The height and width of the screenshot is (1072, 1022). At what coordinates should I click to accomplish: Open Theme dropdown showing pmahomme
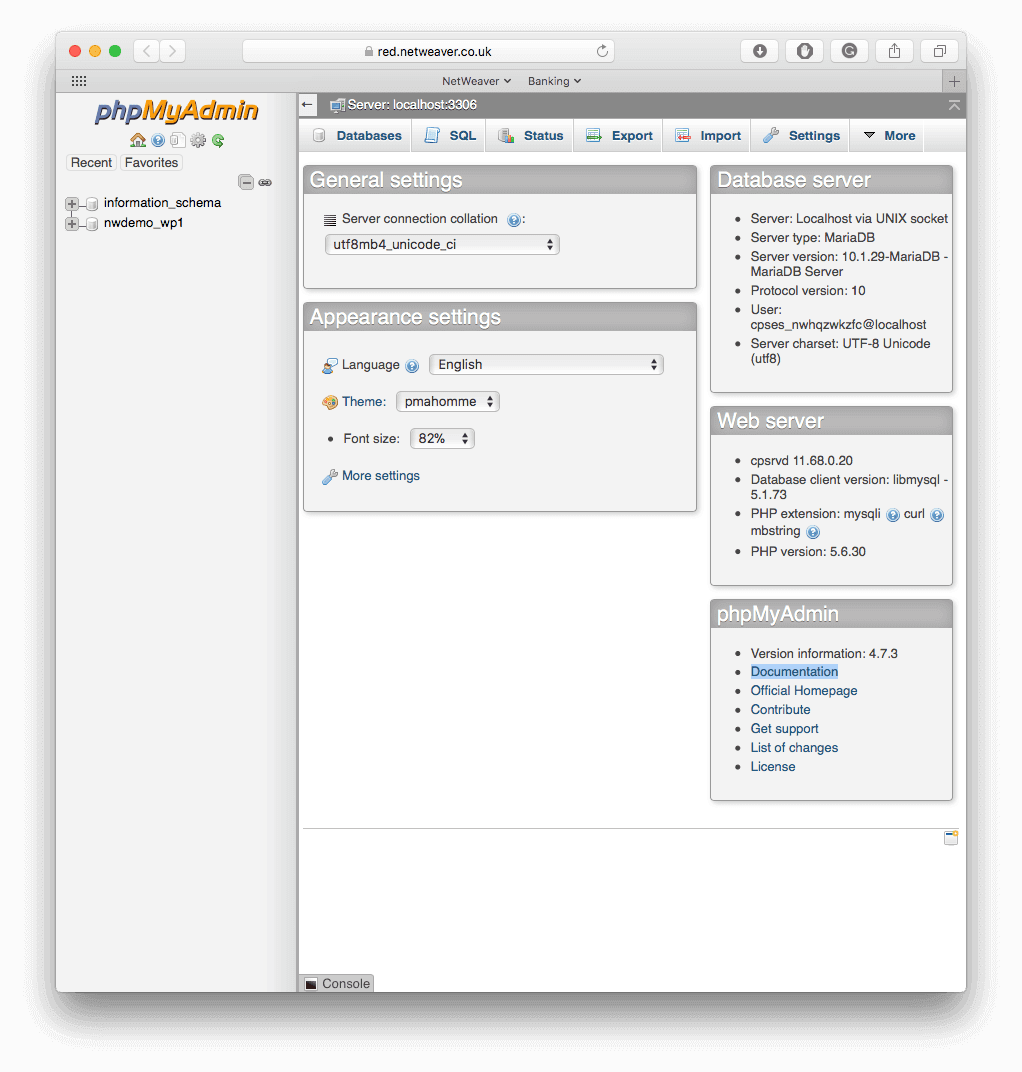pyautogui.click(x=448, y=402)
